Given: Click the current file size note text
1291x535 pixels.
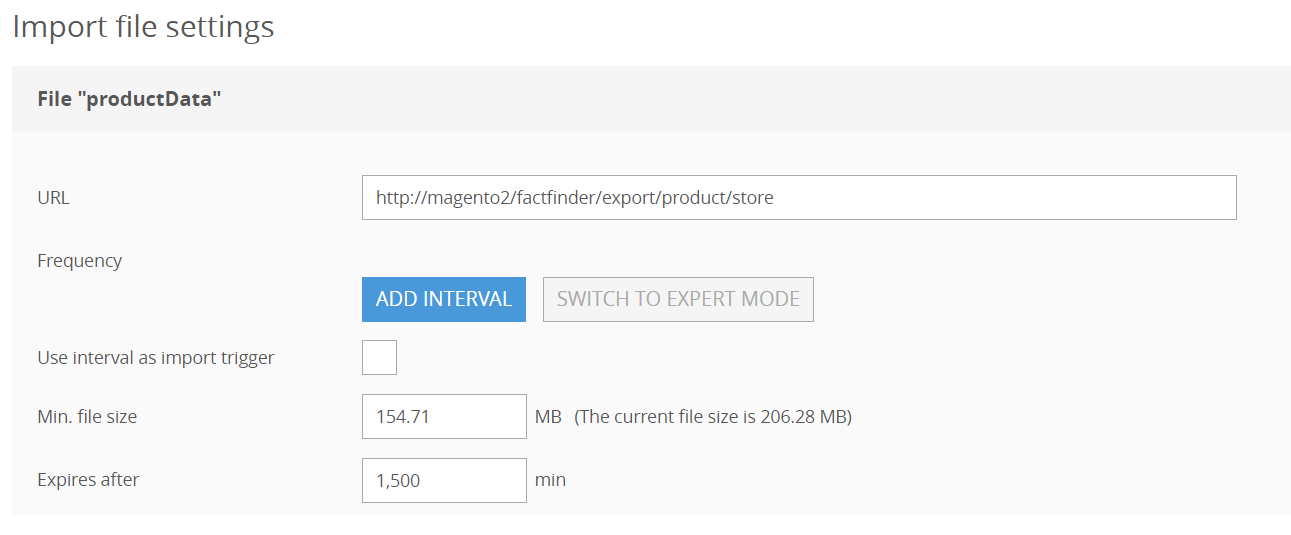Looking at the screenshot, I should tap(713, 417).
